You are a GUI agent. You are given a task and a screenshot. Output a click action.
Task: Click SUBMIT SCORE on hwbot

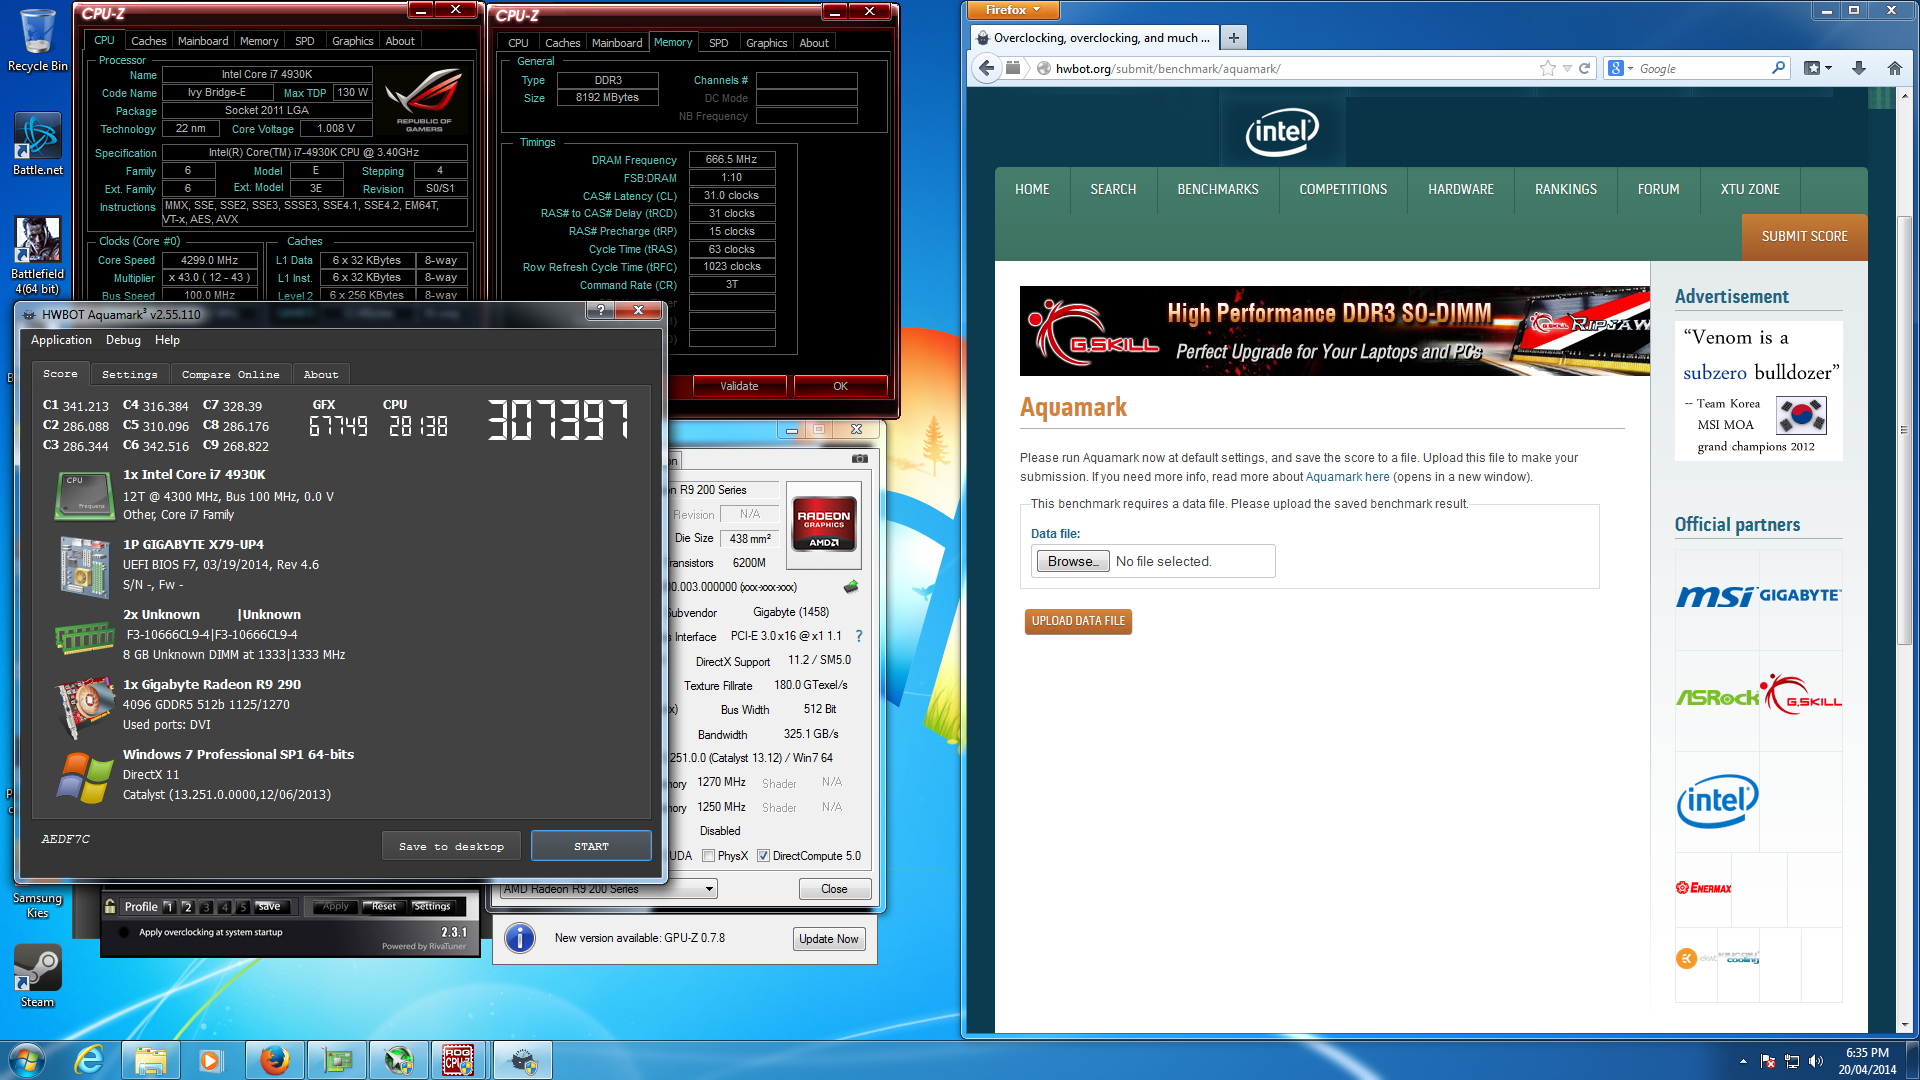1804,237
